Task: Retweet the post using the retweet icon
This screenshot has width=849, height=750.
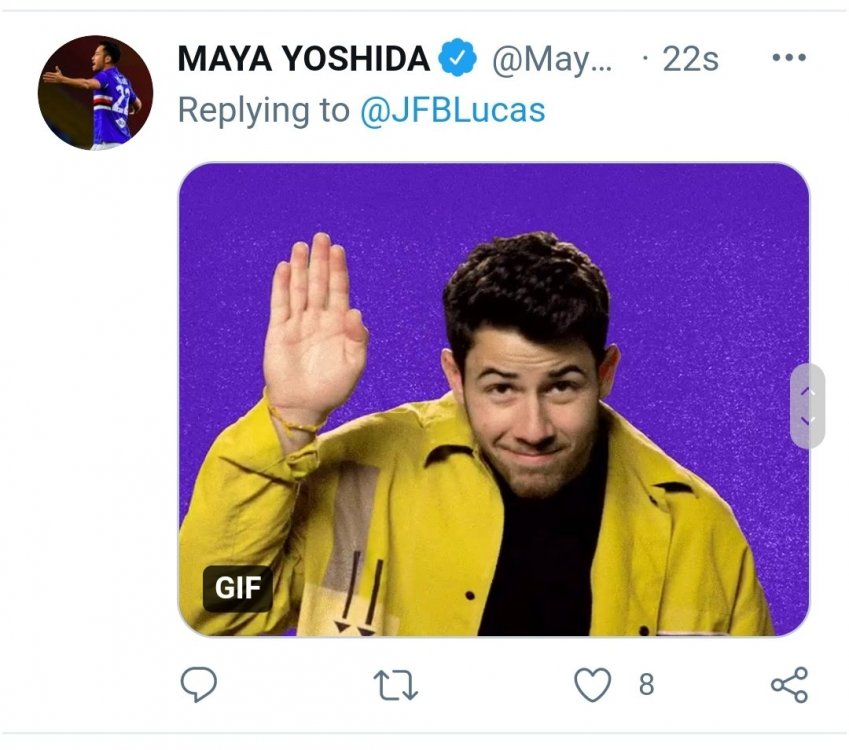Action: pyautogui.click(x=395, y=684)
